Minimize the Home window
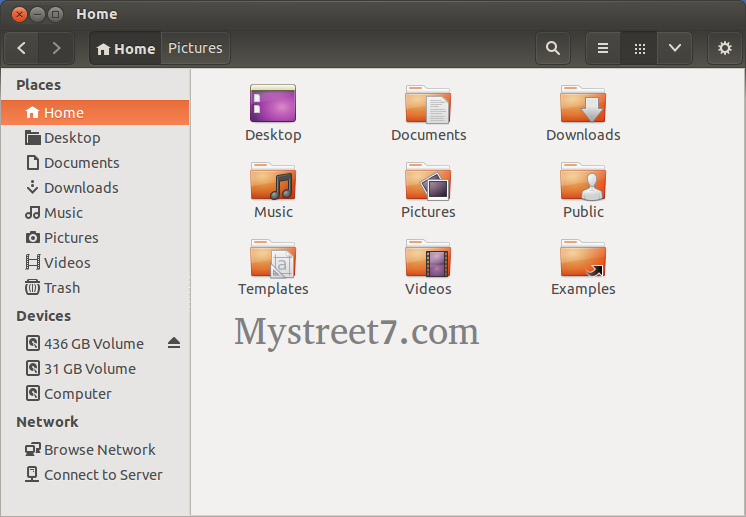The height and width of the screenshot is (517, 746). (x=38, y=14)
